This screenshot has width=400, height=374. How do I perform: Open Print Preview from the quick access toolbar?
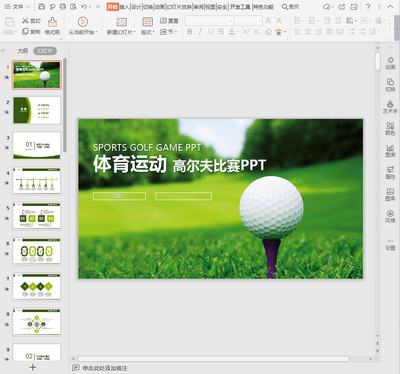(x=73, y=7)
